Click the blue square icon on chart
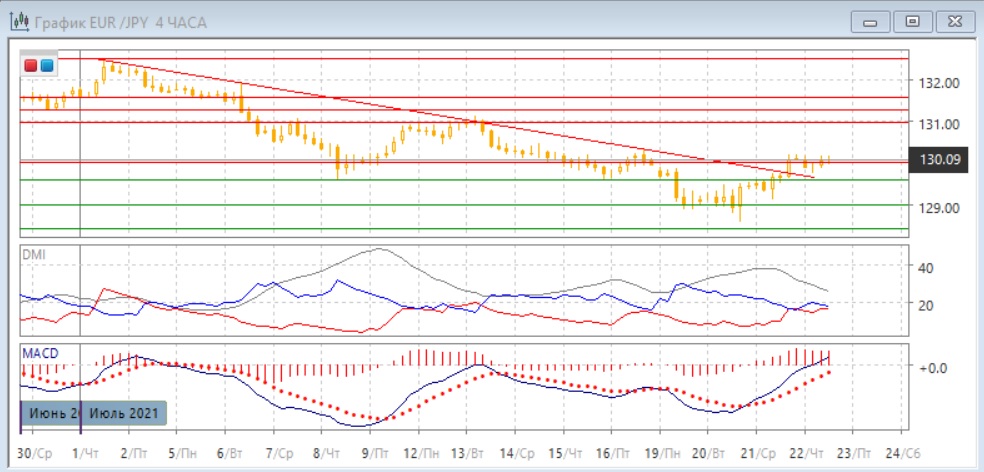 tap(46, 66)
